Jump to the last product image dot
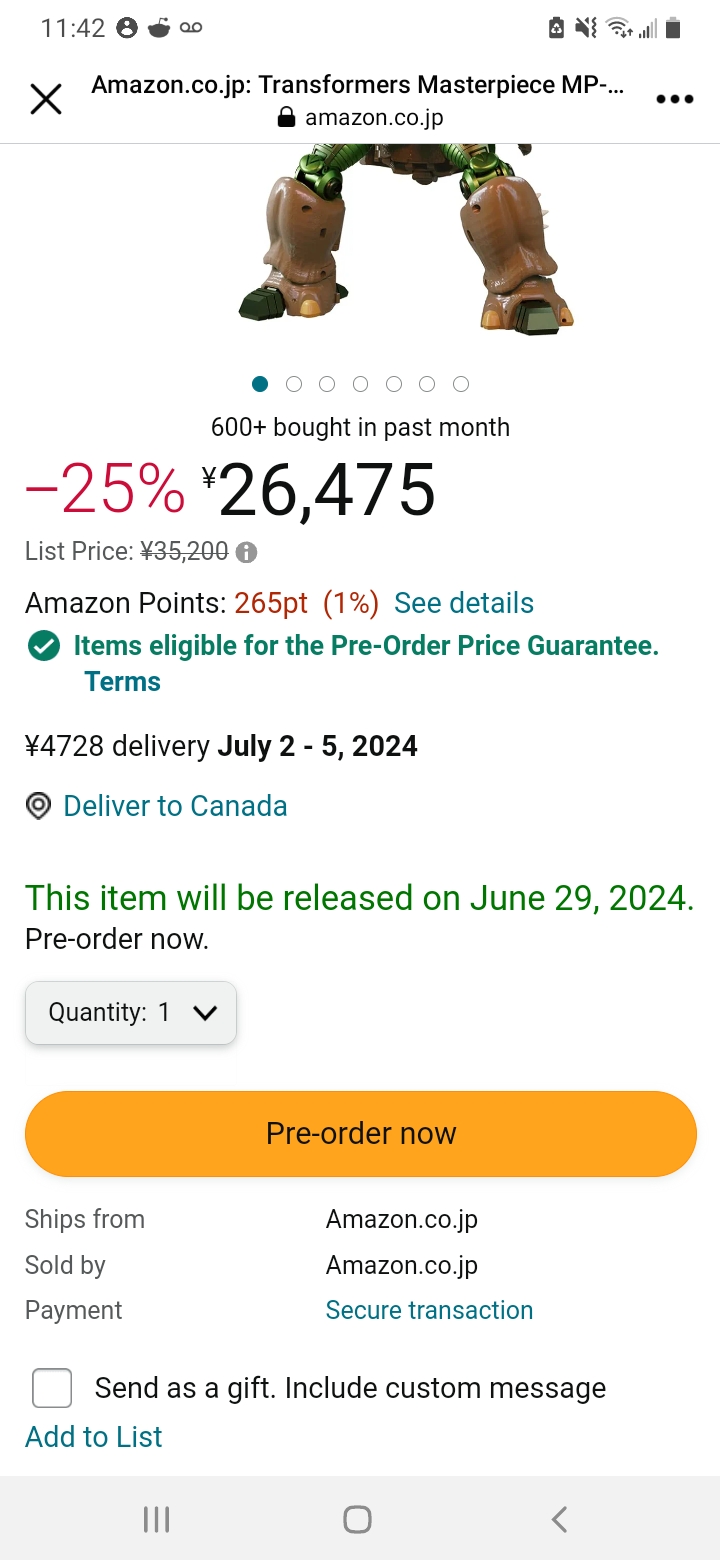This screenshot has height=1560, width=720. [461, 384]
